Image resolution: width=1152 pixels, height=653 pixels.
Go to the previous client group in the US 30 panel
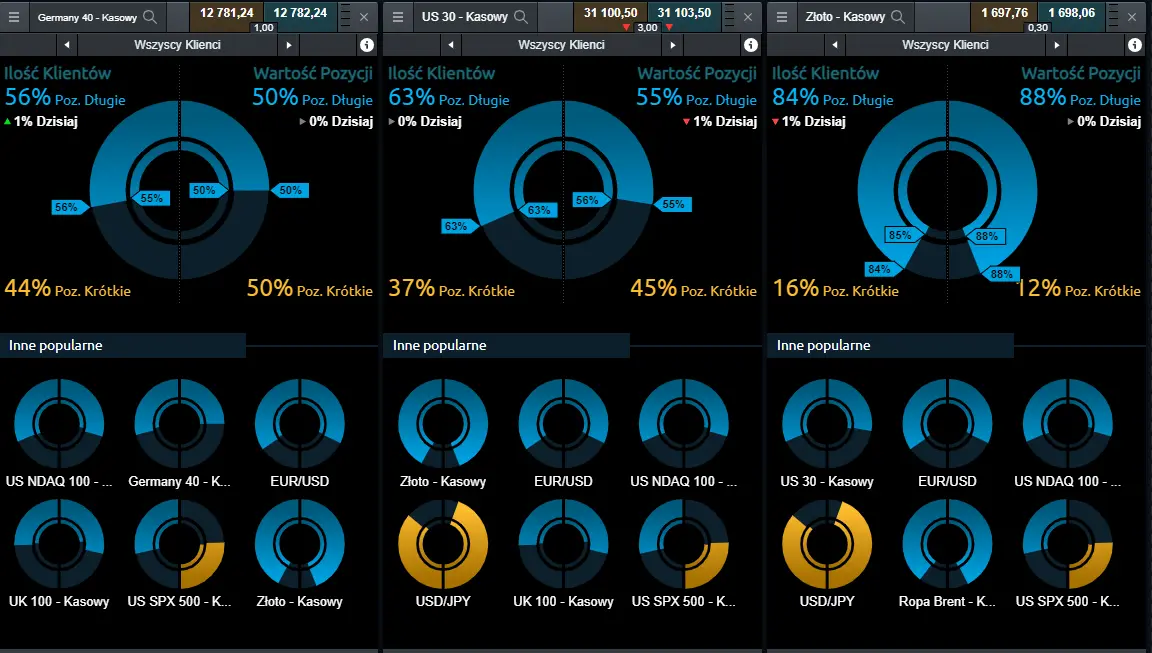(450, 45)
